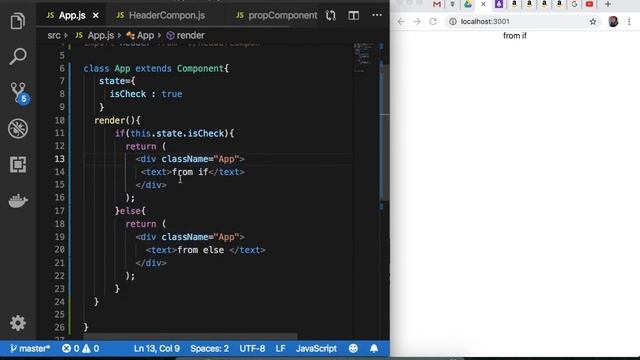Open the Debug (bug) view
The image size is (640, 360).
click(x=18, y=129)
